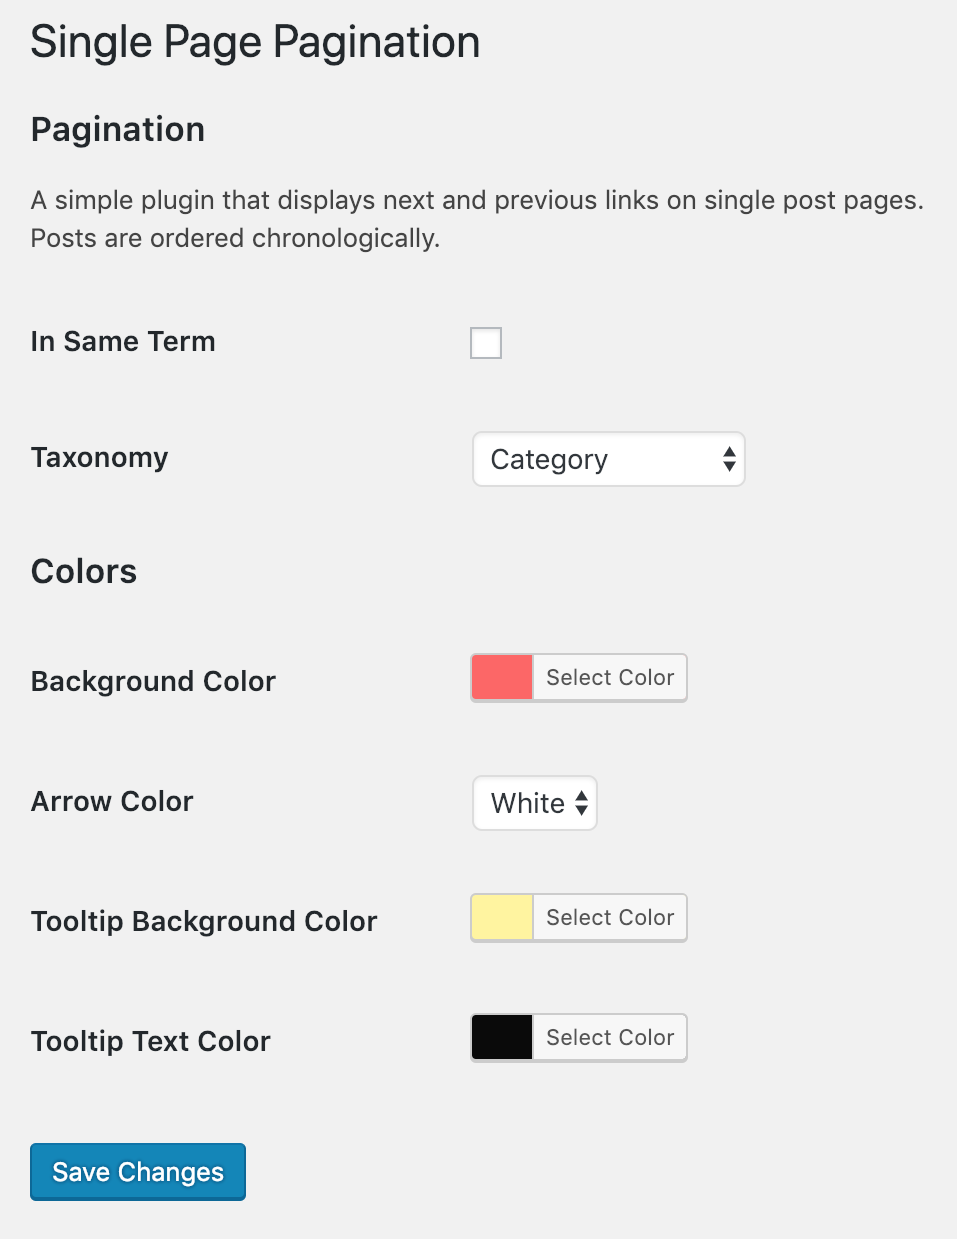Open the Arrow Color dropdown showing White
Screen dimensions: 957x1239
(x=535, y=803)
